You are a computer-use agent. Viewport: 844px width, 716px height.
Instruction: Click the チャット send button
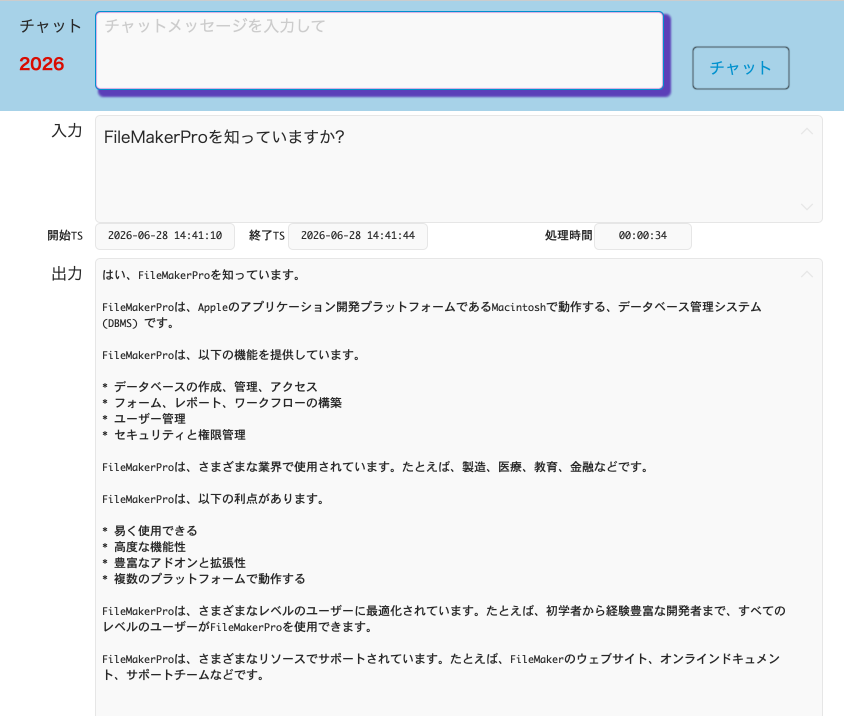741,68
